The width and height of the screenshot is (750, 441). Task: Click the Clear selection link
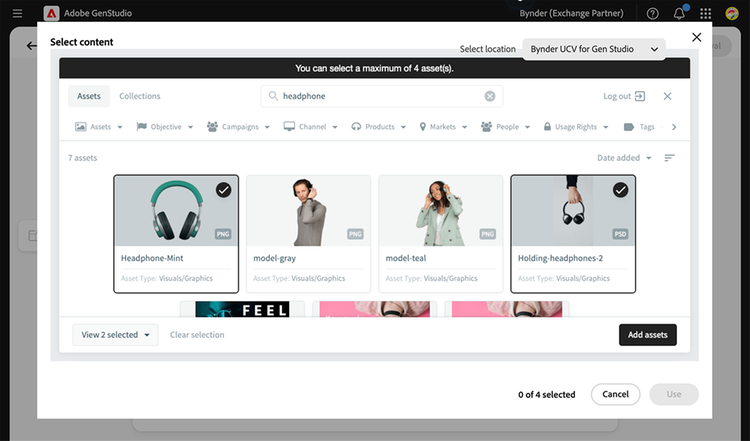[197, 335]
